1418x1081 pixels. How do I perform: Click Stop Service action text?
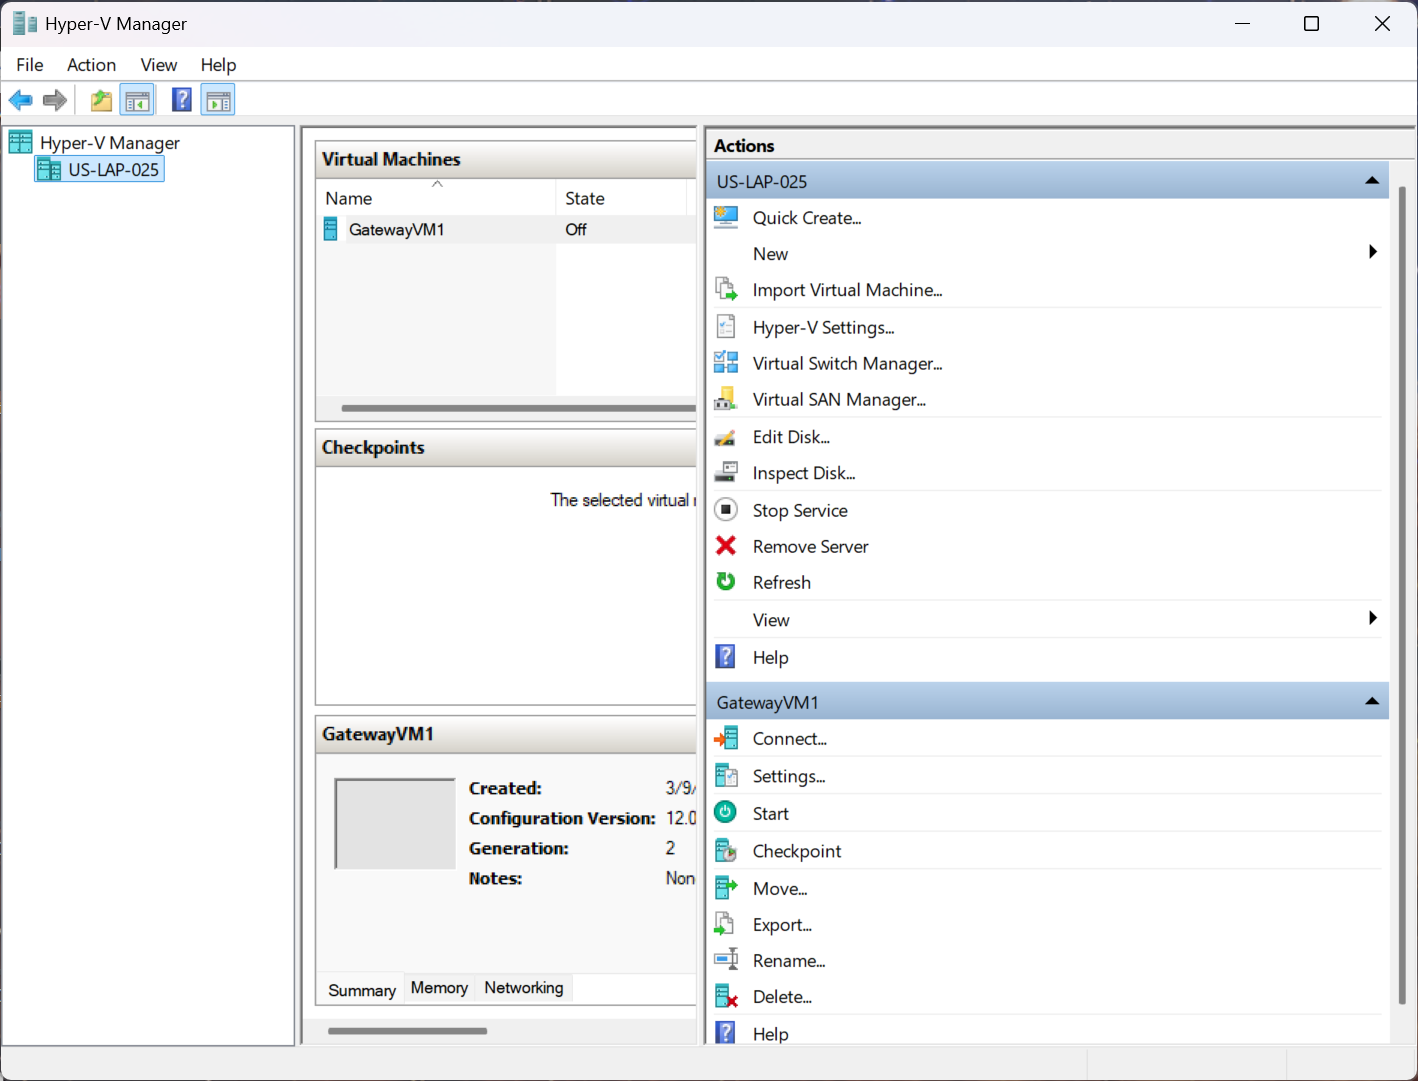800,511
